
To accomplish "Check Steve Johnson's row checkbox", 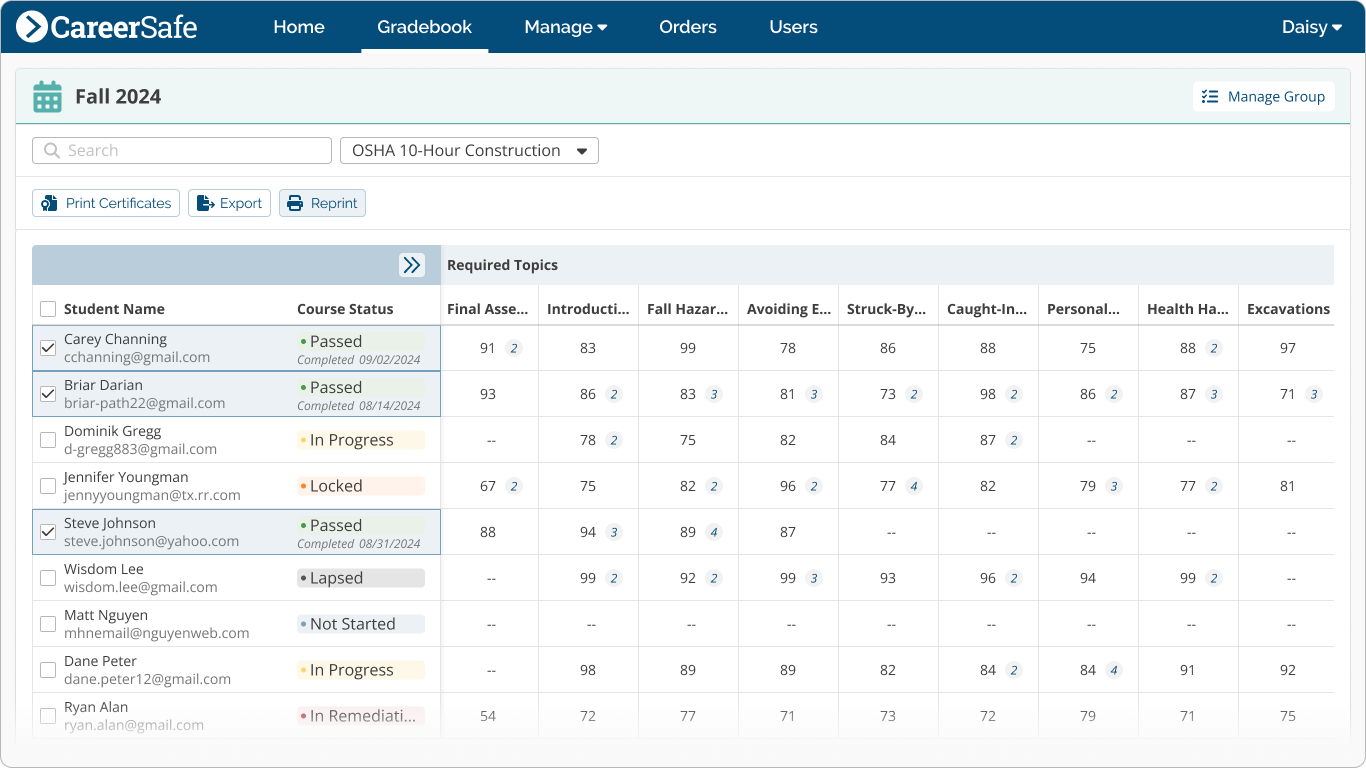I will tap(47, 531).
